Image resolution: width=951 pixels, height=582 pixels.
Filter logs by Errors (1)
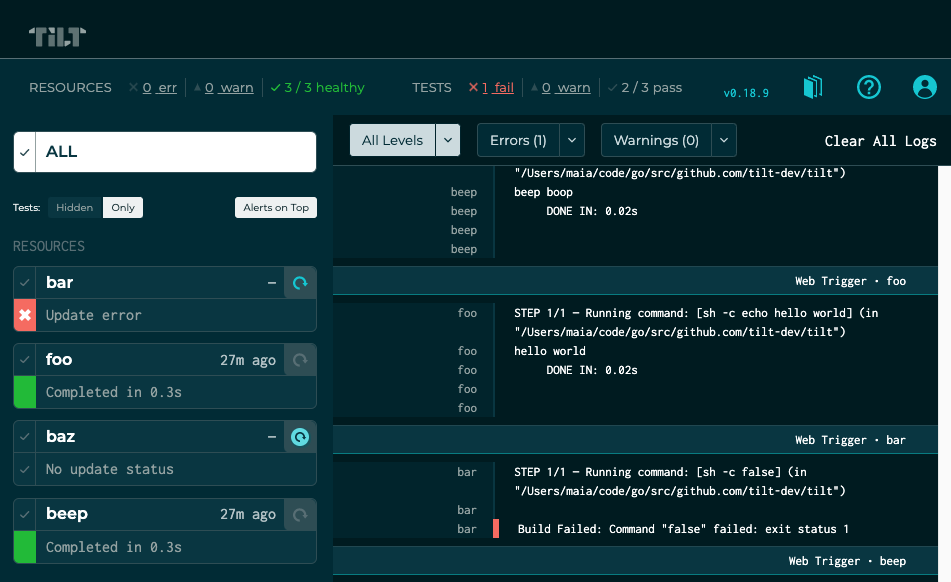coord(518,140)
